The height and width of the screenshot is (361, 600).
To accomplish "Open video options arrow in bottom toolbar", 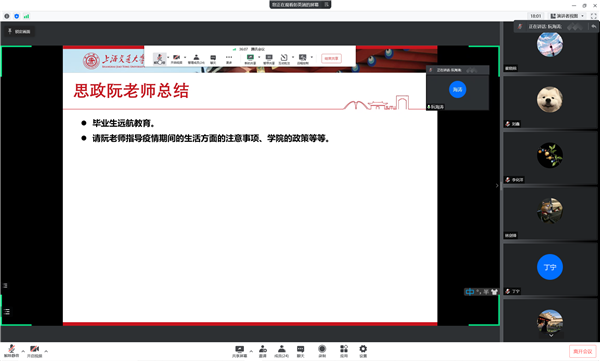I will [x=46, y=351].
